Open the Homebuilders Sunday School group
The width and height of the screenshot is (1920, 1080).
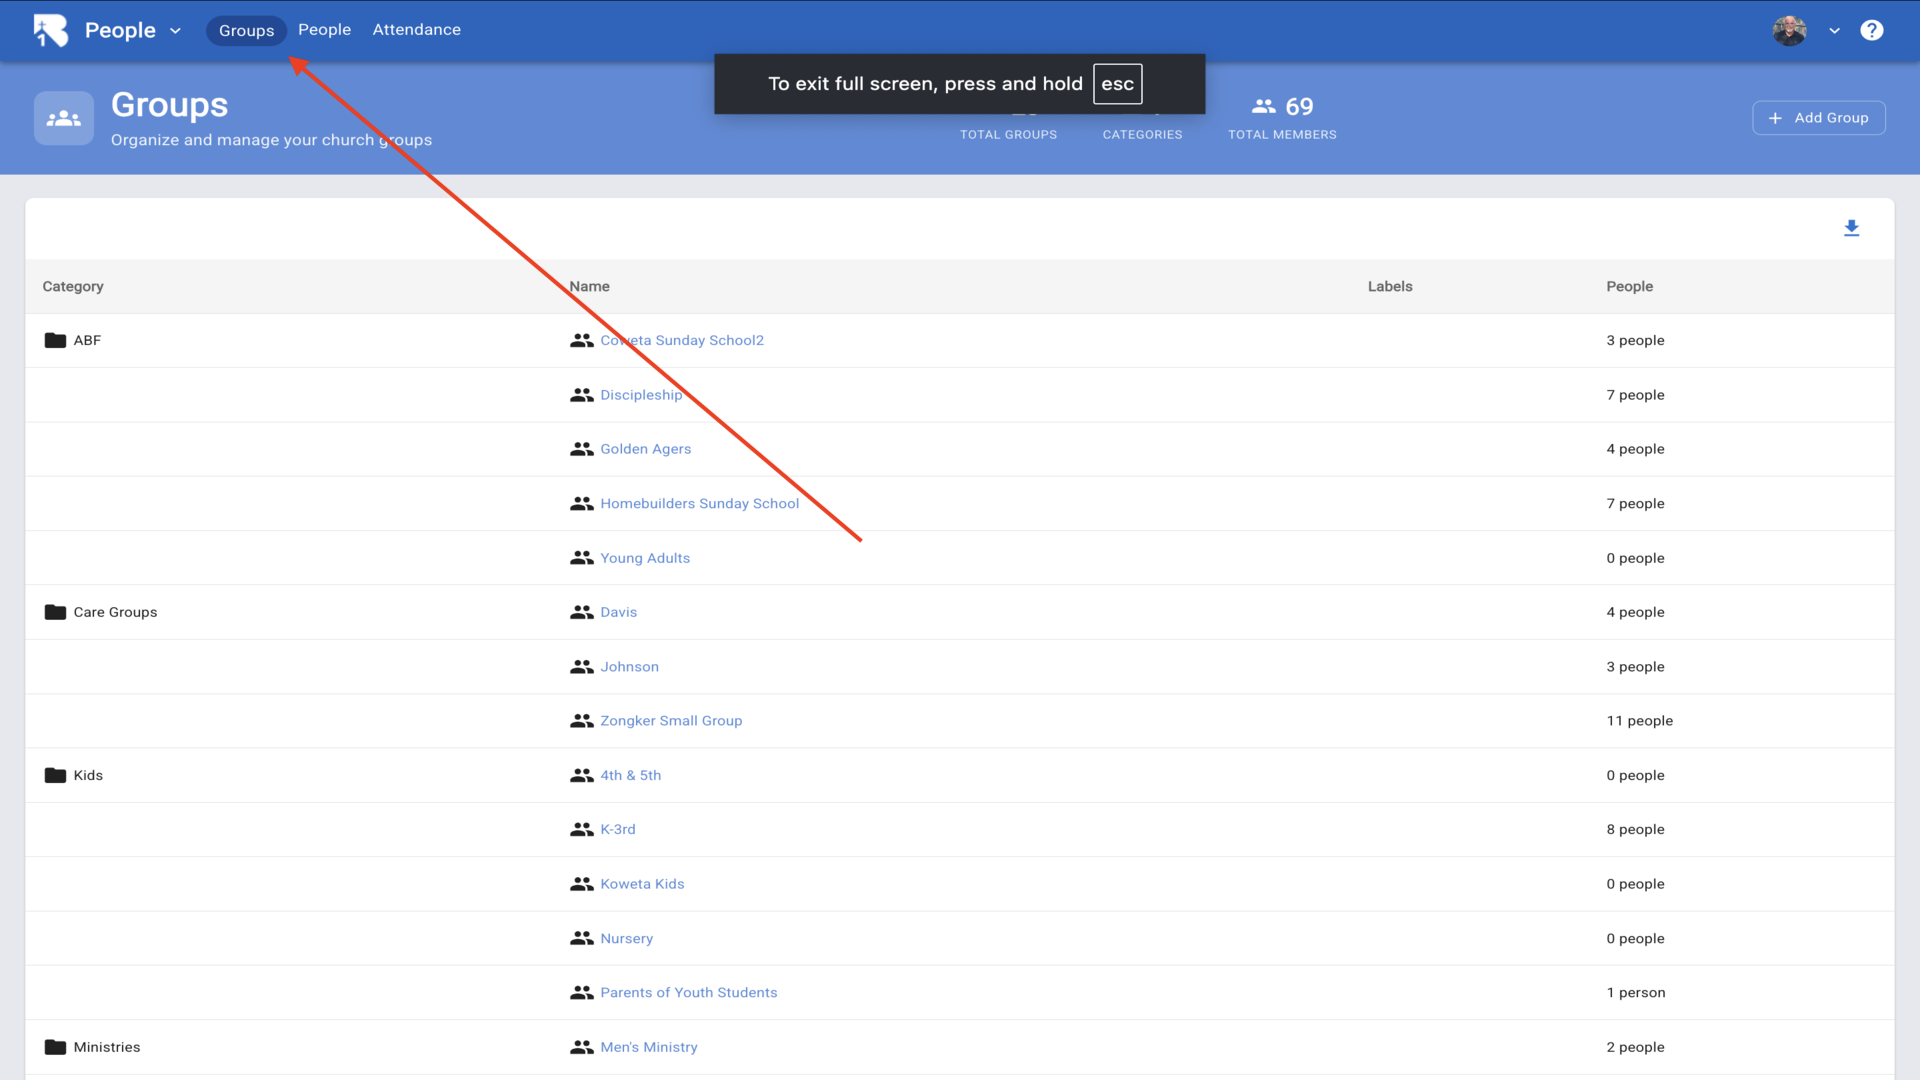pyautogui.click(x=699, y=504)
